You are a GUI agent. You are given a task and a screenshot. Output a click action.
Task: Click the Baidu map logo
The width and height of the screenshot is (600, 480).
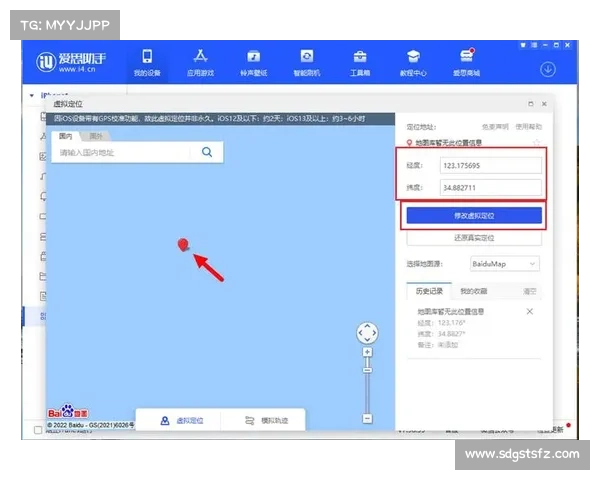(x=68, y=411)
